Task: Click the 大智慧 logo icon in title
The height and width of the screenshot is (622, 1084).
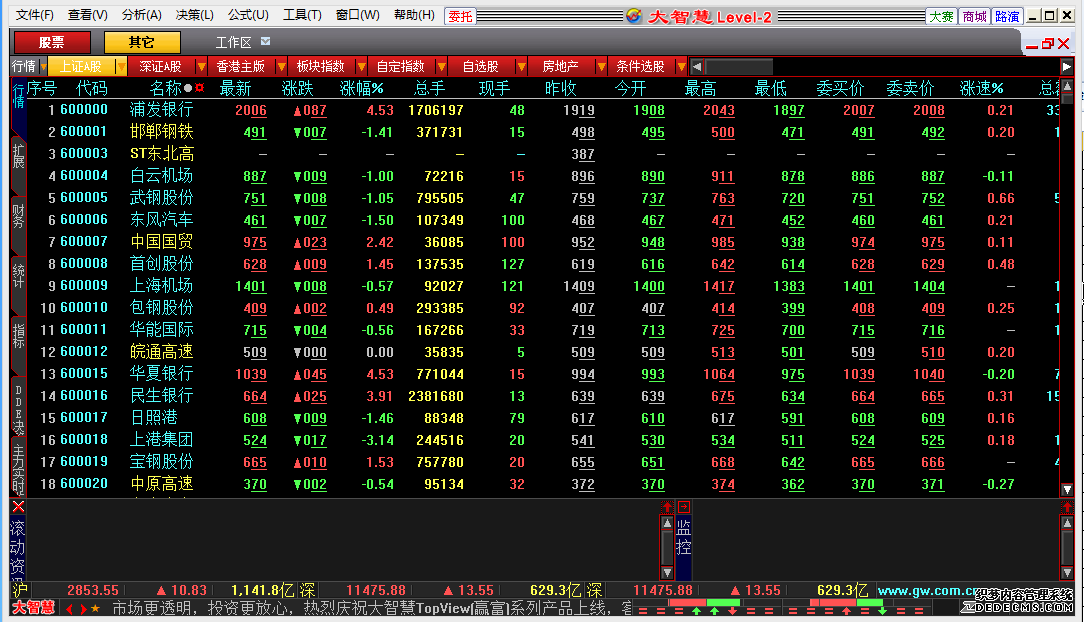Action: point(634,16)
